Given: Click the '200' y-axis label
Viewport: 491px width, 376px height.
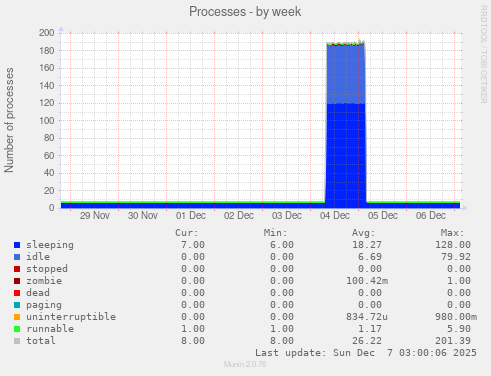Looking at the screenshot, I should [x=47, y=33].
